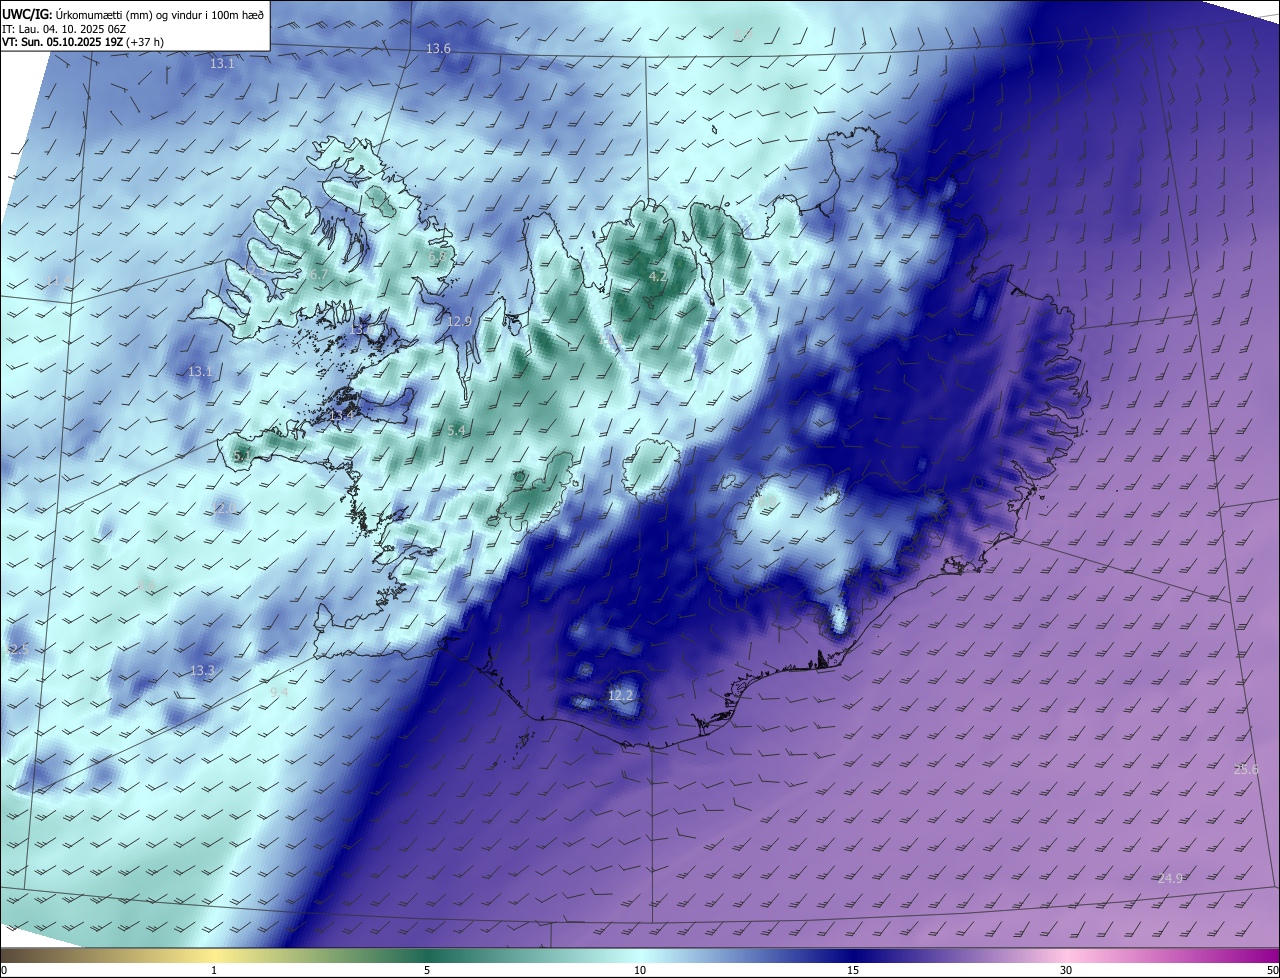The width and height of the screenshot is (1280, 978).
Task: Click the 24.9 value label on the map
Action: [x=1170, y=878]
